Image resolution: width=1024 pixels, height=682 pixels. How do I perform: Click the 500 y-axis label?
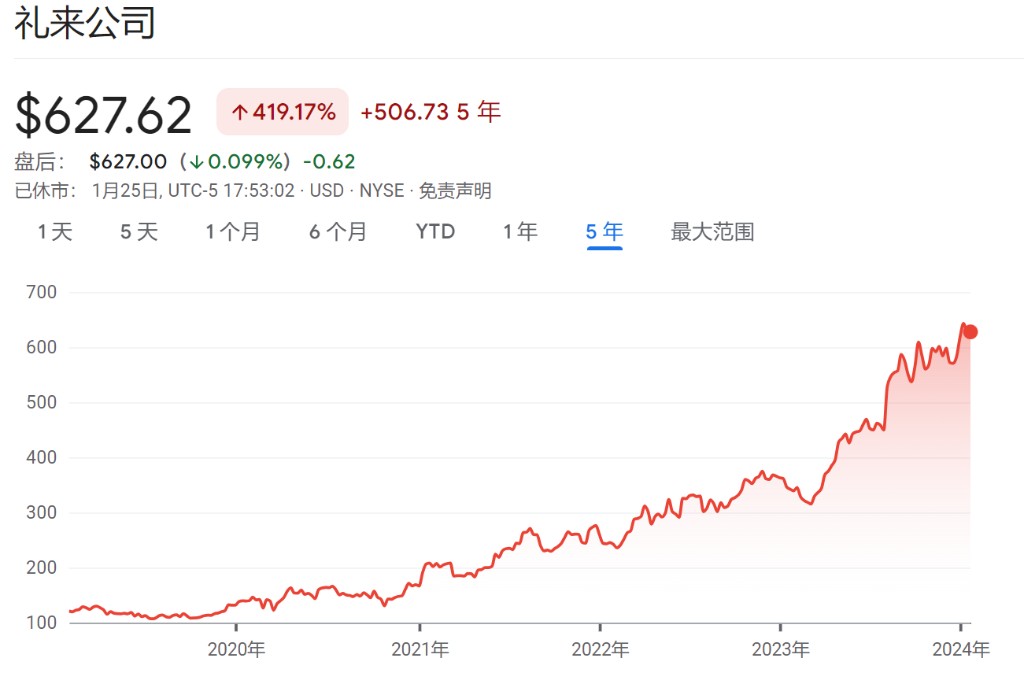(41, 402)
